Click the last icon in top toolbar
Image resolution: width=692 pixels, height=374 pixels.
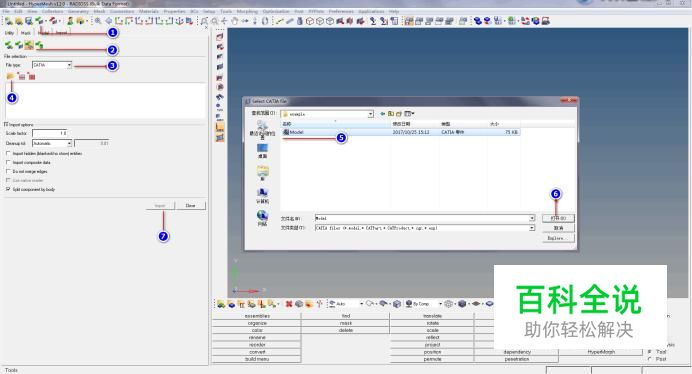[546, 21]
